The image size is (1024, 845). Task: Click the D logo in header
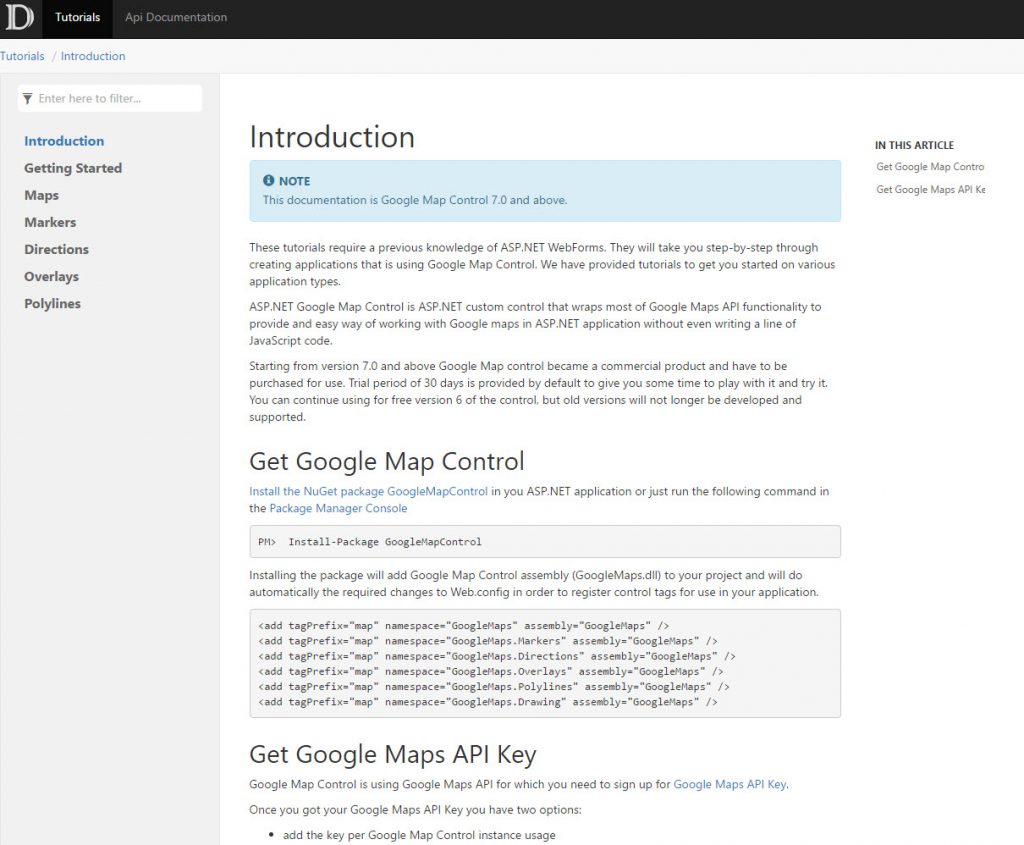pyautogui.click(x=20, y=18)
